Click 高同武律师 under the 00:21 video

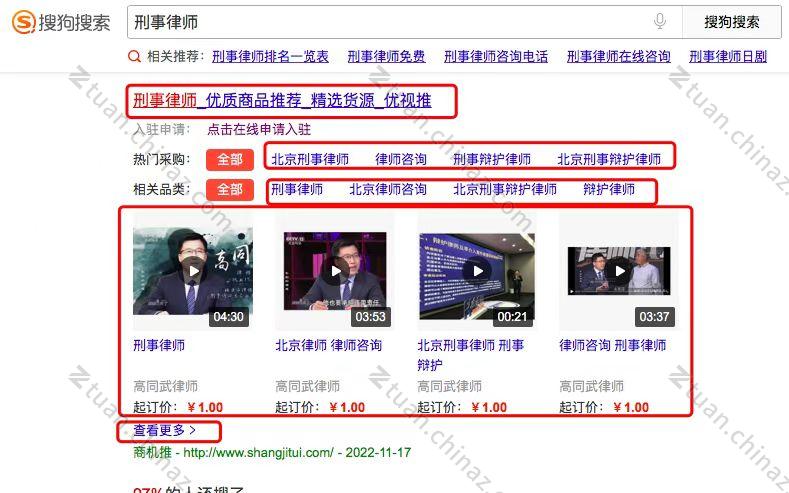coord(449,386)
